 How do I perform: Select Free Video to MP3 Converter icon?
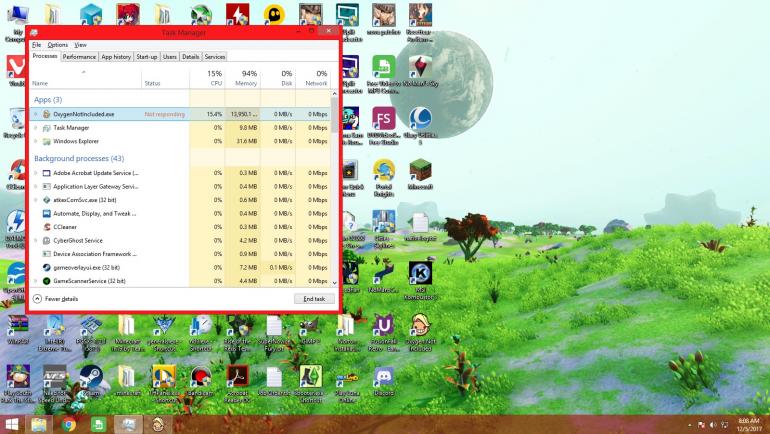click(384, 75)
